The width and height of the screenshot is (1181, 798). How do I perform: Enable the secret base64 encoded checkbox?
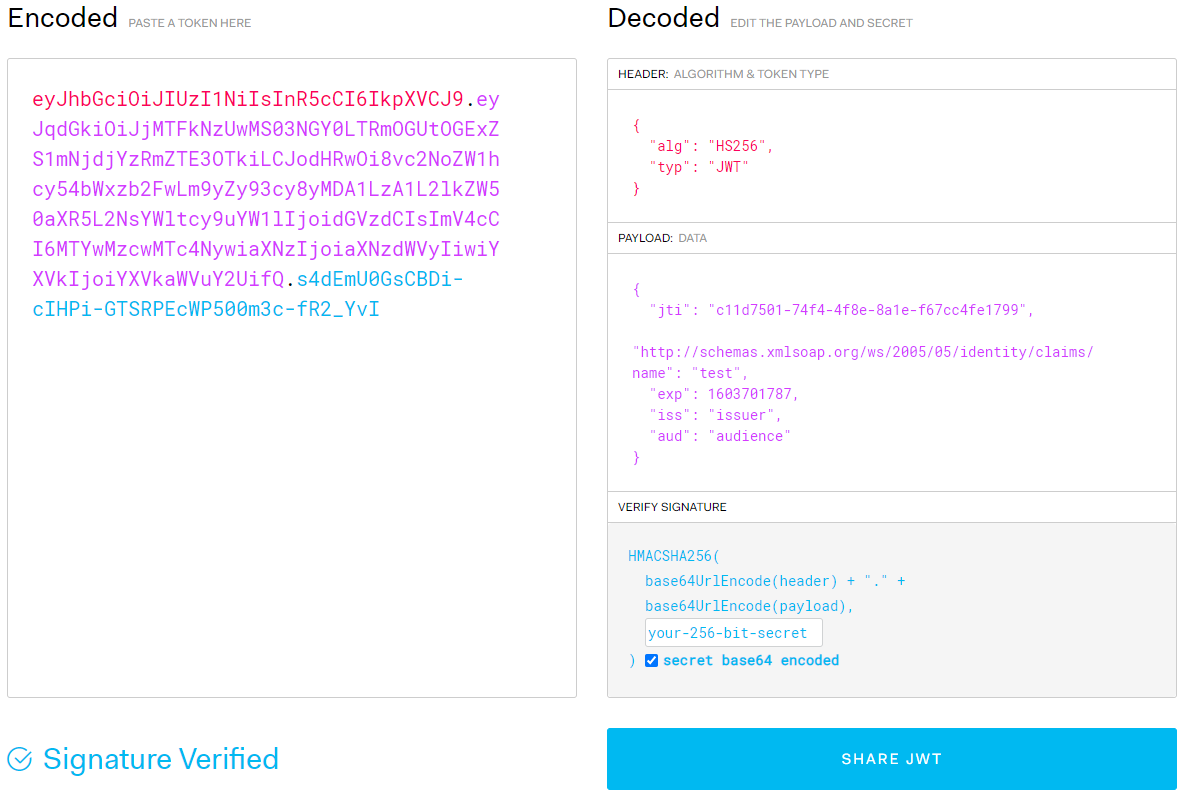pyautogui.click(x=652, y=660)
